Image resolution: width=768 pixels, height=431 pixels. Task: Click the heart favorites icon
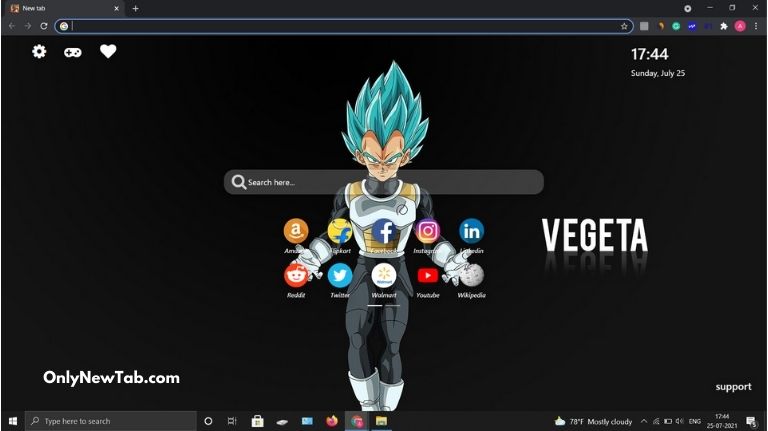pyautogui.click(x=108, y=51)
